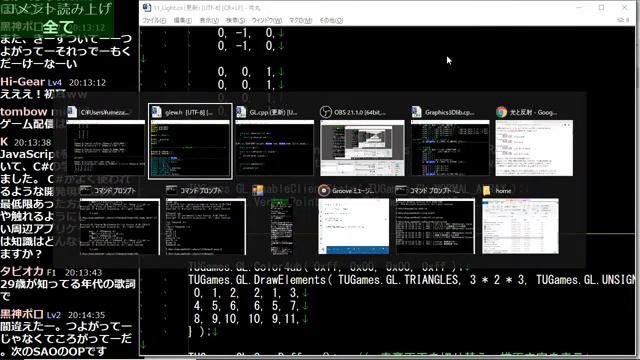Open the その他(O) menu

point(331,20)
